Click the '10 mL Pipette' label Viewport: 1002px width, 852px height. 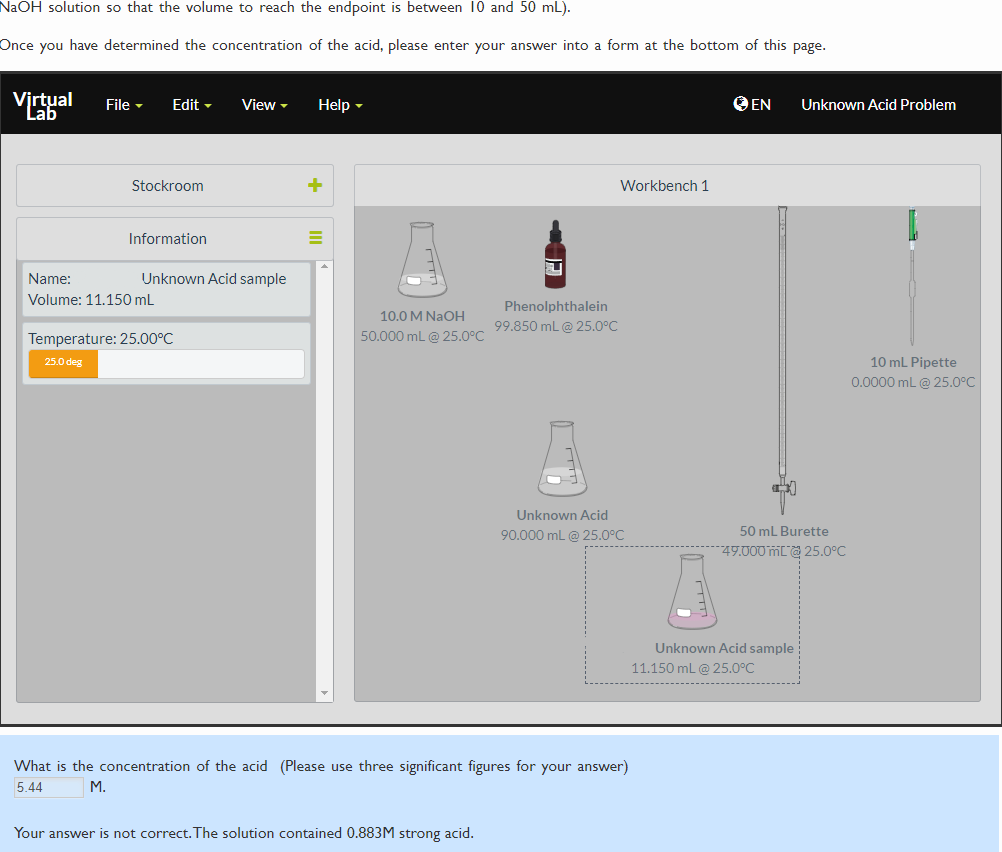[x=913, y=362]
